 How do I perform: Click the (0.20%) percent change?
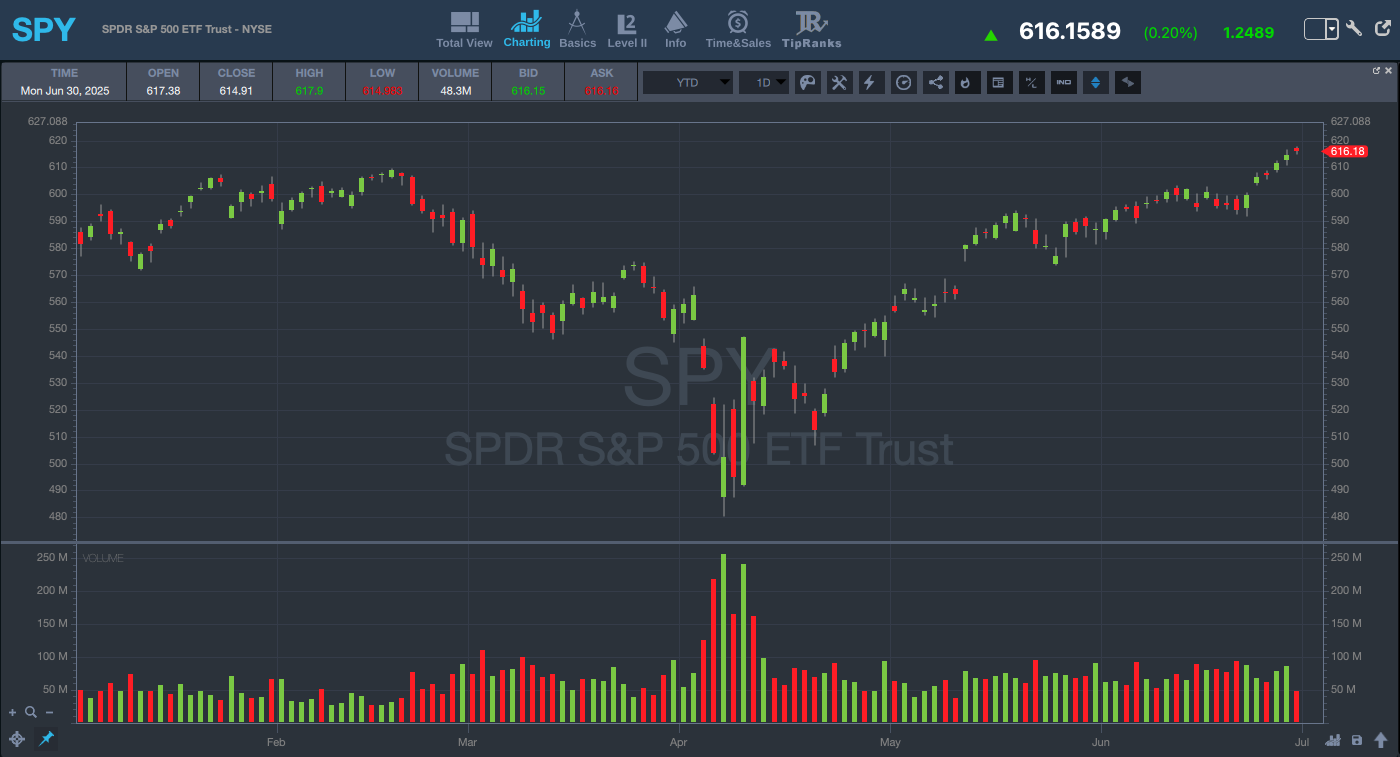pyautogui.click(x=1170, y=33)
